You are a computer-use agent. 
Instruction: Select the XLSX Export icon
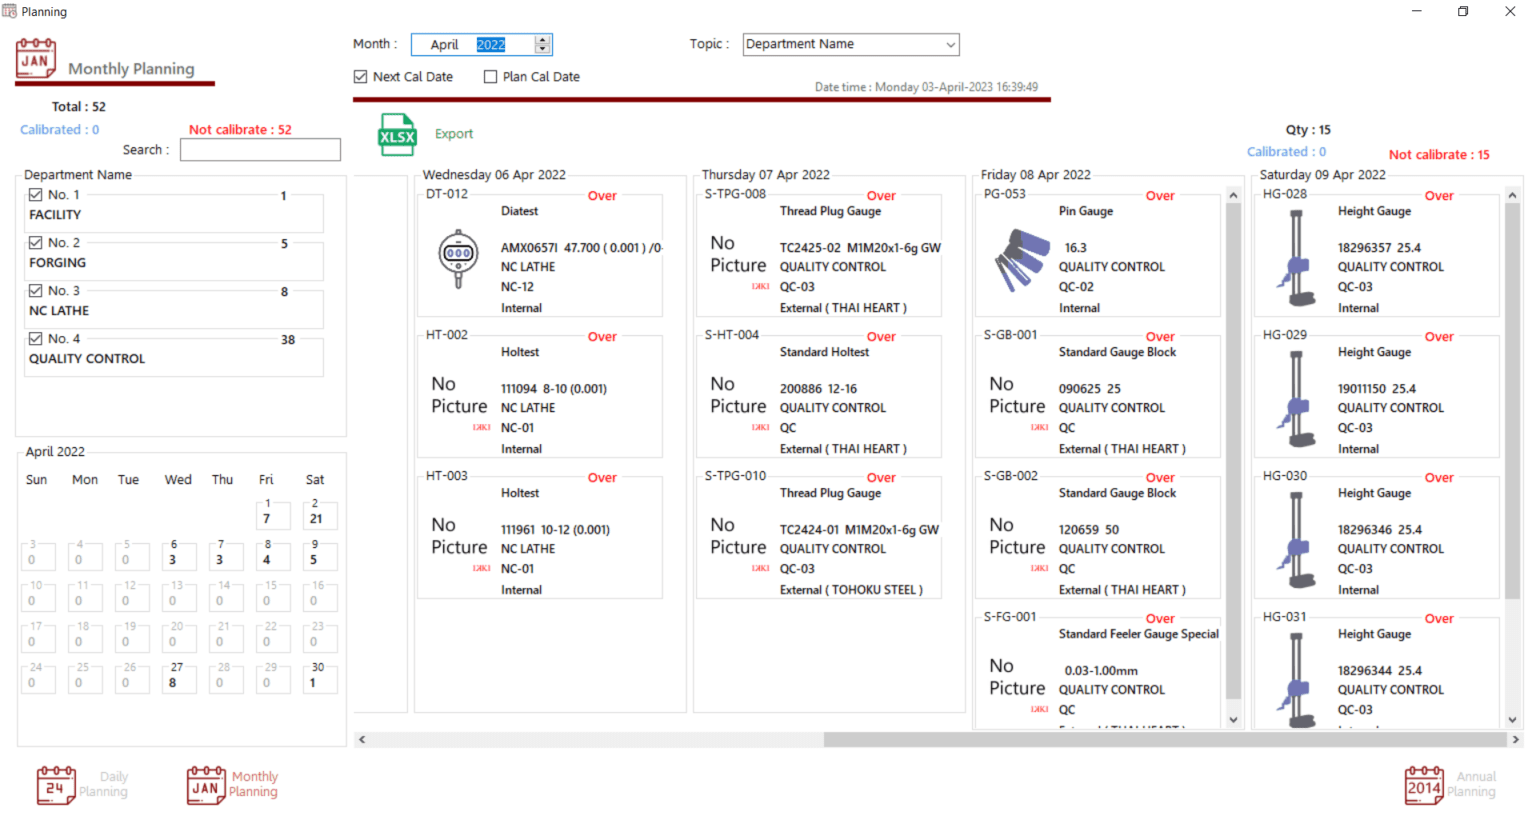tap(397, 134)
